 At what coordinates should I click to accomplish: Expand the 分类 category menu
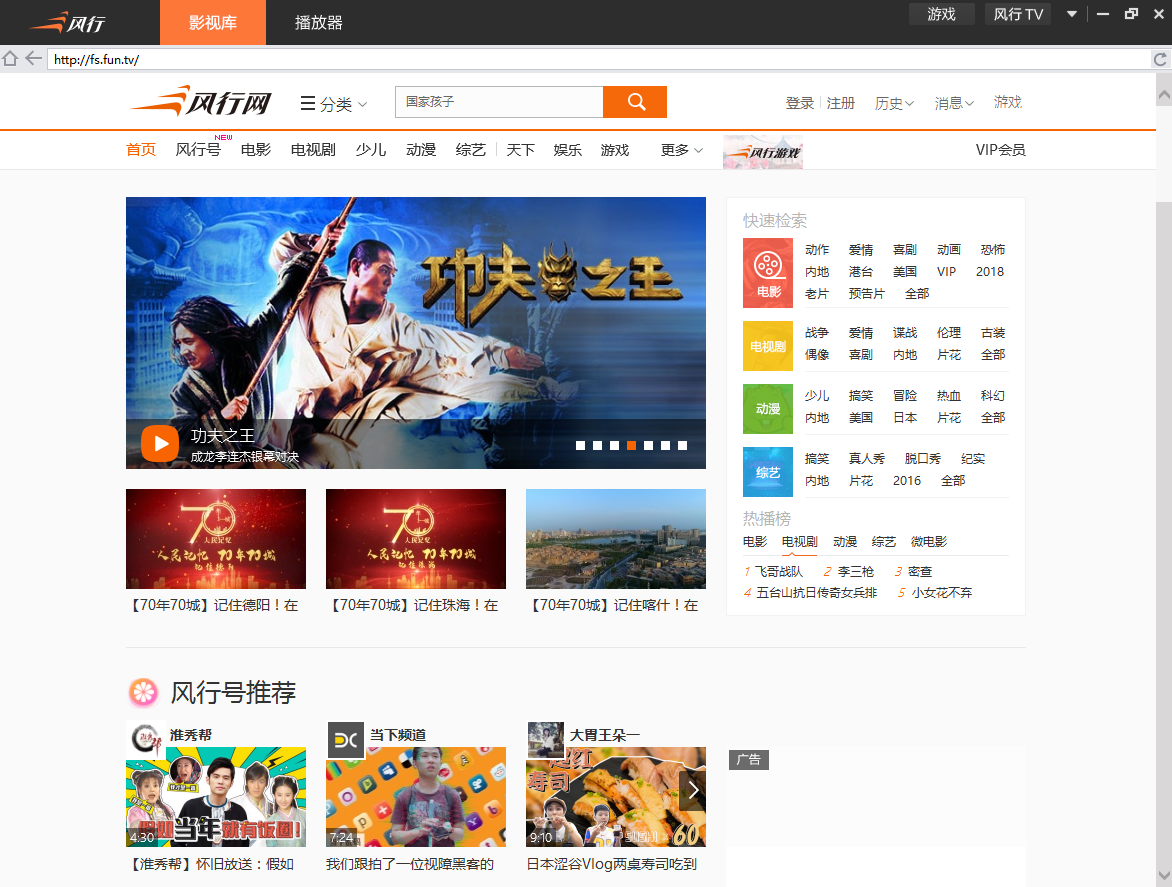pyautogui.click(x=333, y=104)
